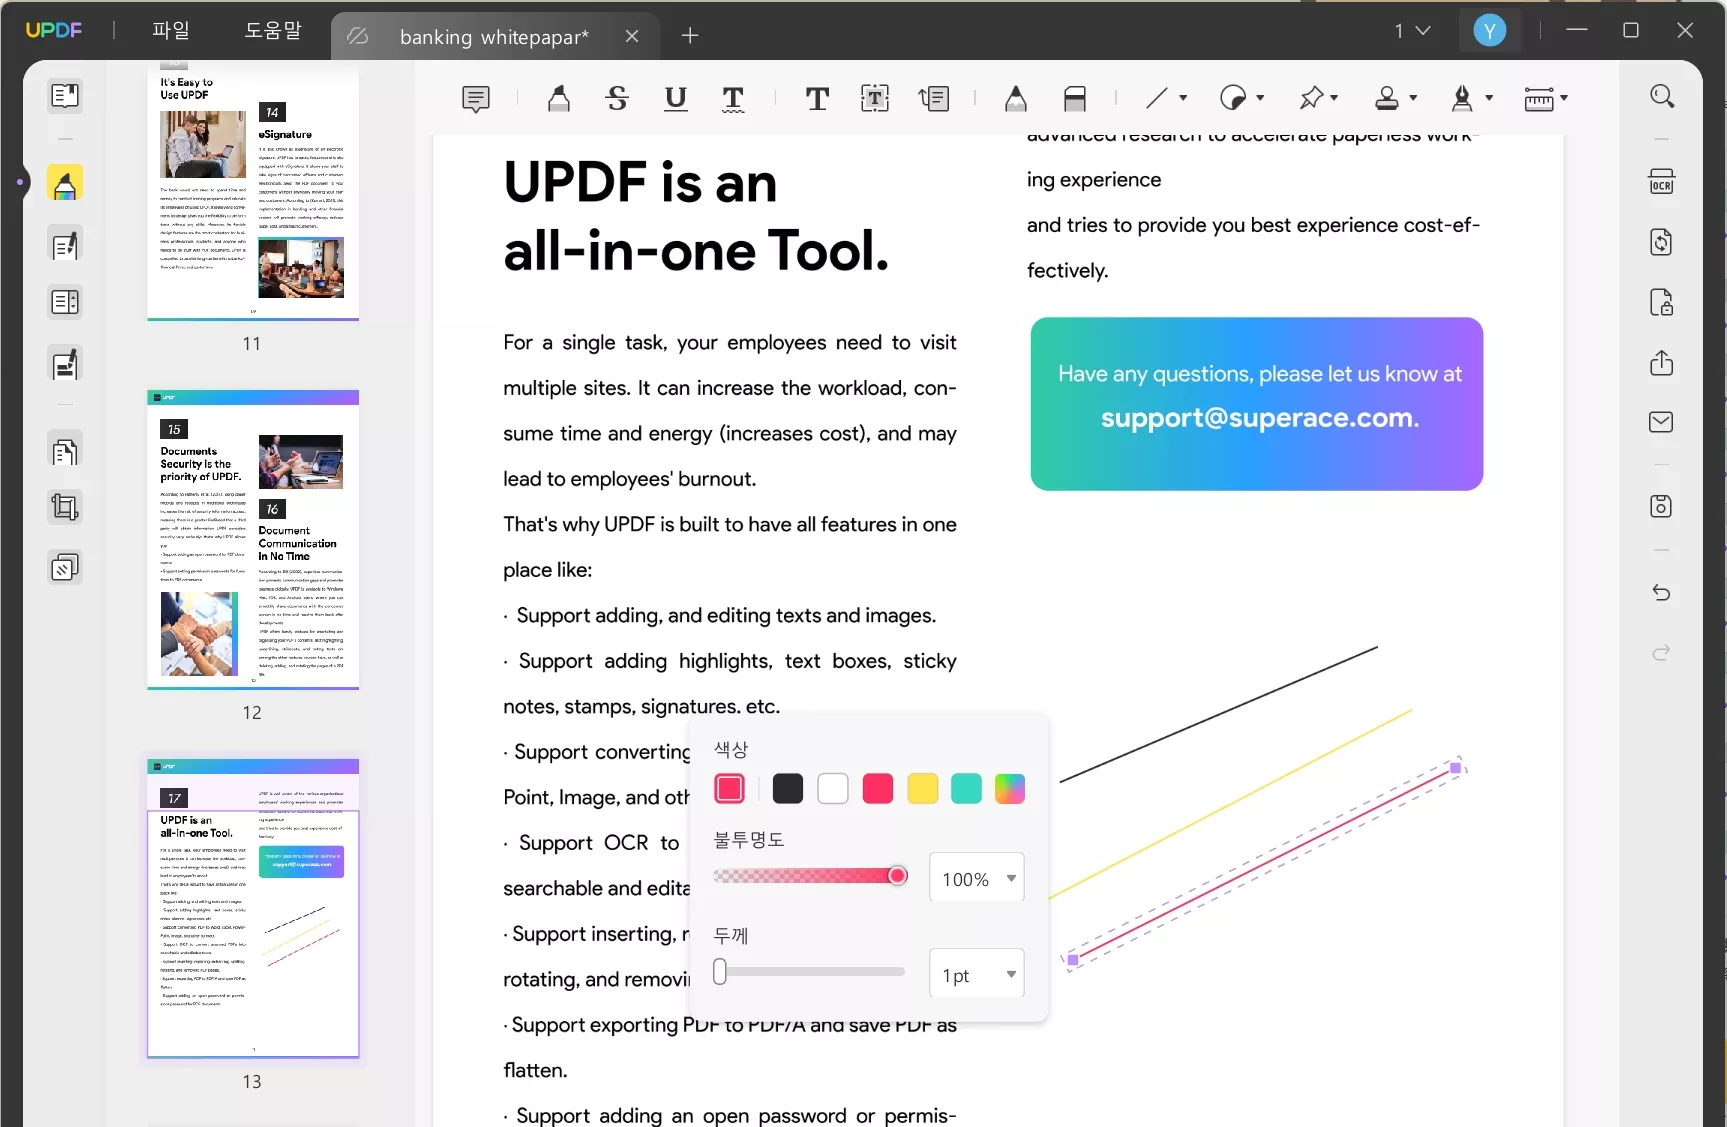Viewport: 1727px width, 1127px height.
Task: Click the 두께 thickness slider track
Action: pyautogui.click(x=811, y=972)
